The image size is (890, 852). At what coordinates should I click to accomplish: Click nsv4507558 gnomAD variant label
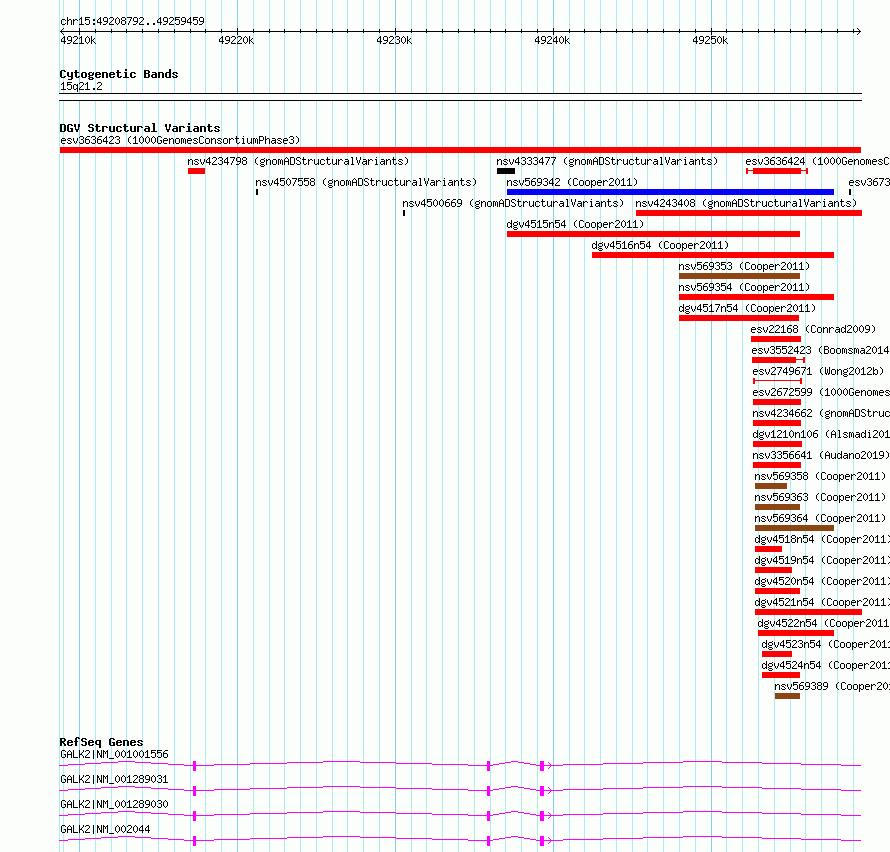click(366, 182)
